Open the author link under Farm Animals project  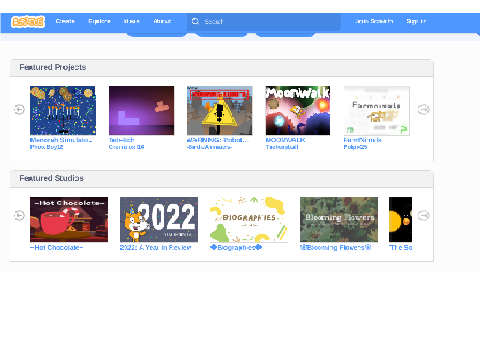(x=356, y=147)
